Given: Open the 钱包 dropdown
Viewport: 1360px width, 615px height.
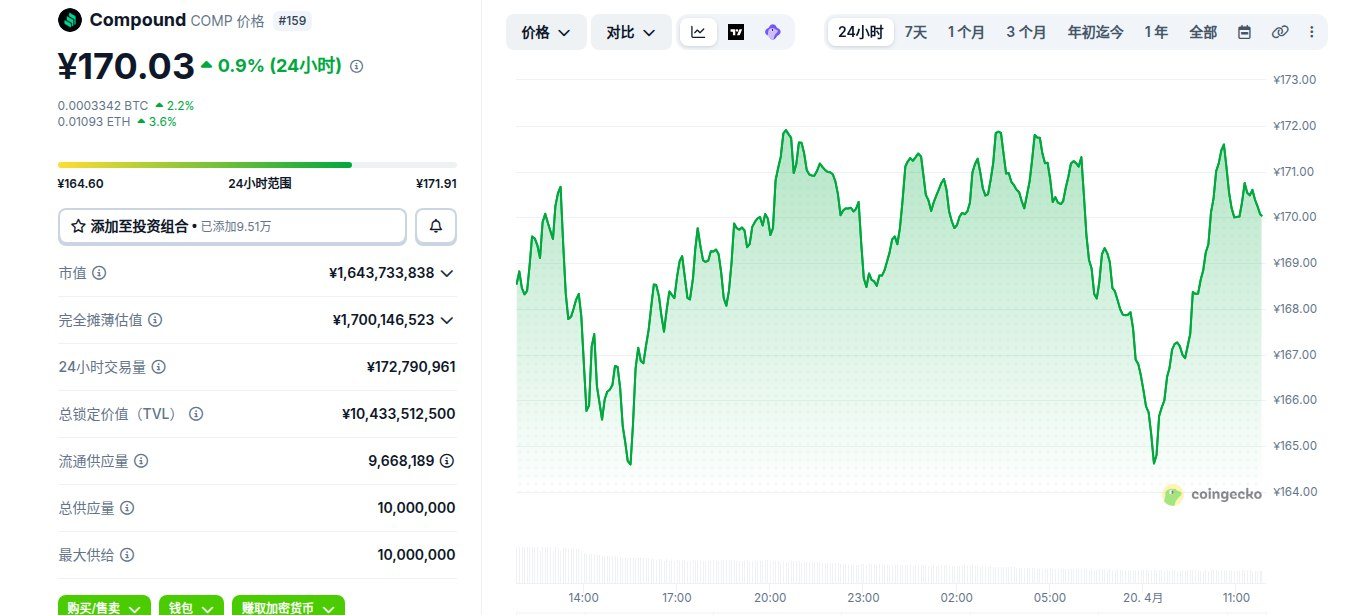Looking at the screenshot, I should pyautogui.click(x=191, y=607).
